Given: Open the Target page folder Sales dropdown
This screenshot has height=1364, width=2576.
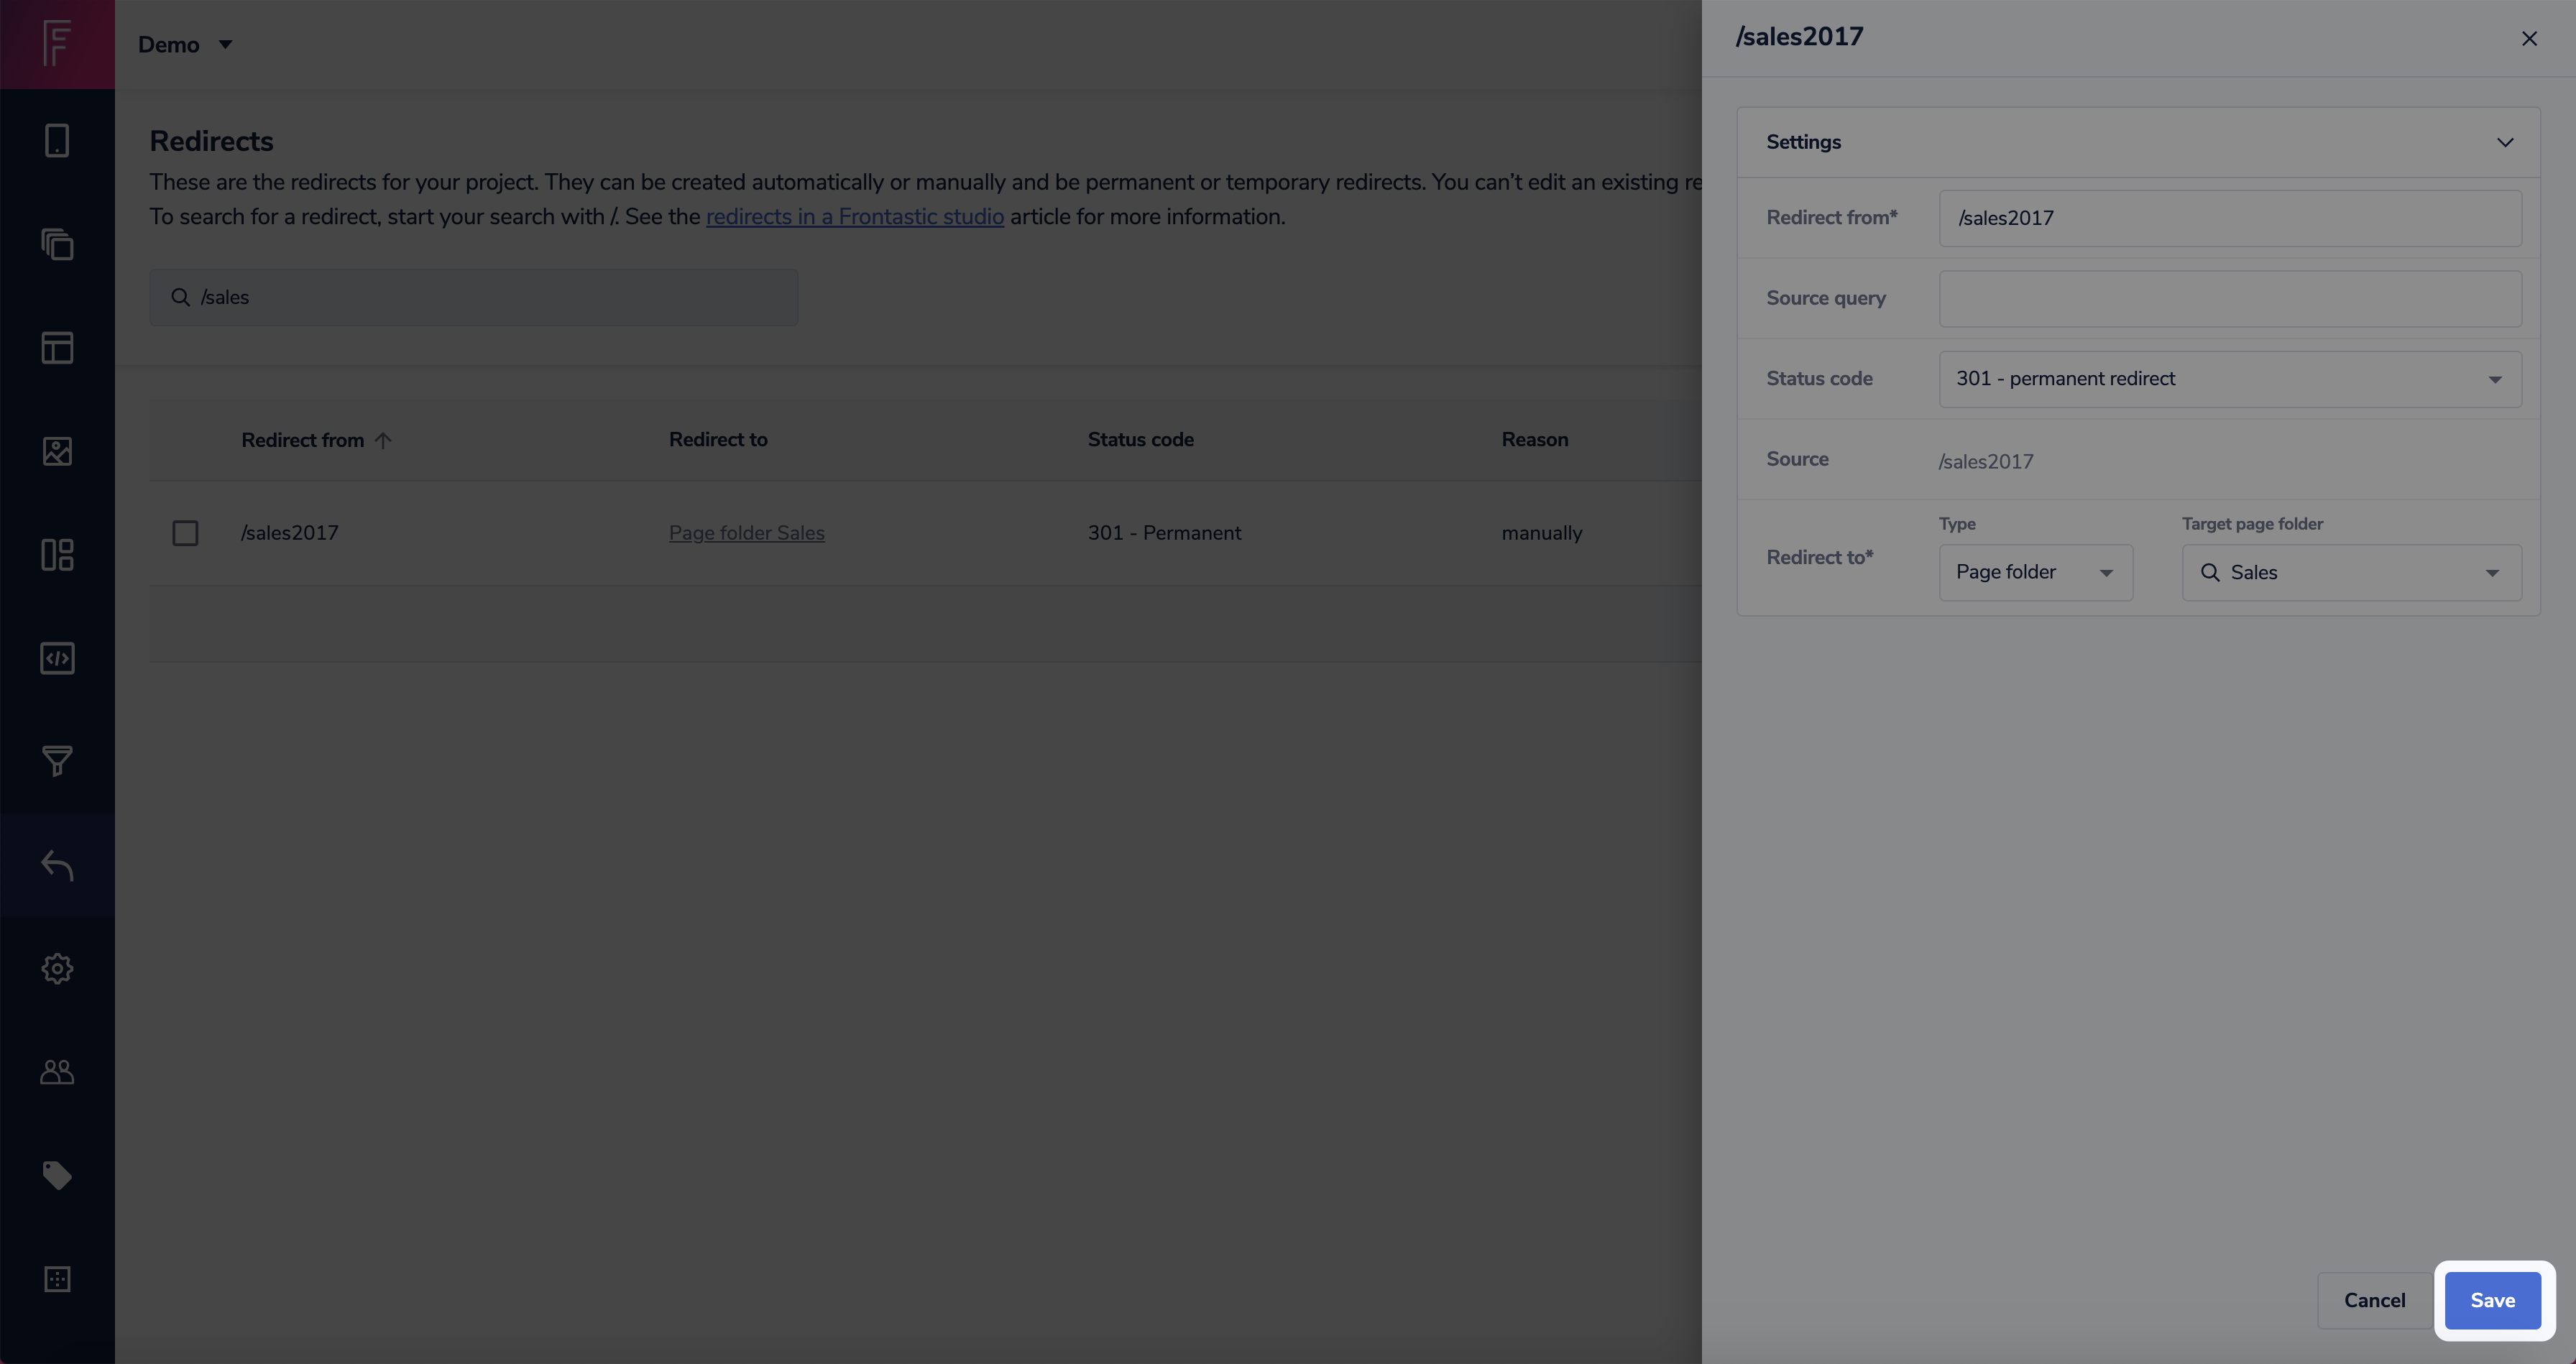Looking at the screenshot, I should 2351,572.
